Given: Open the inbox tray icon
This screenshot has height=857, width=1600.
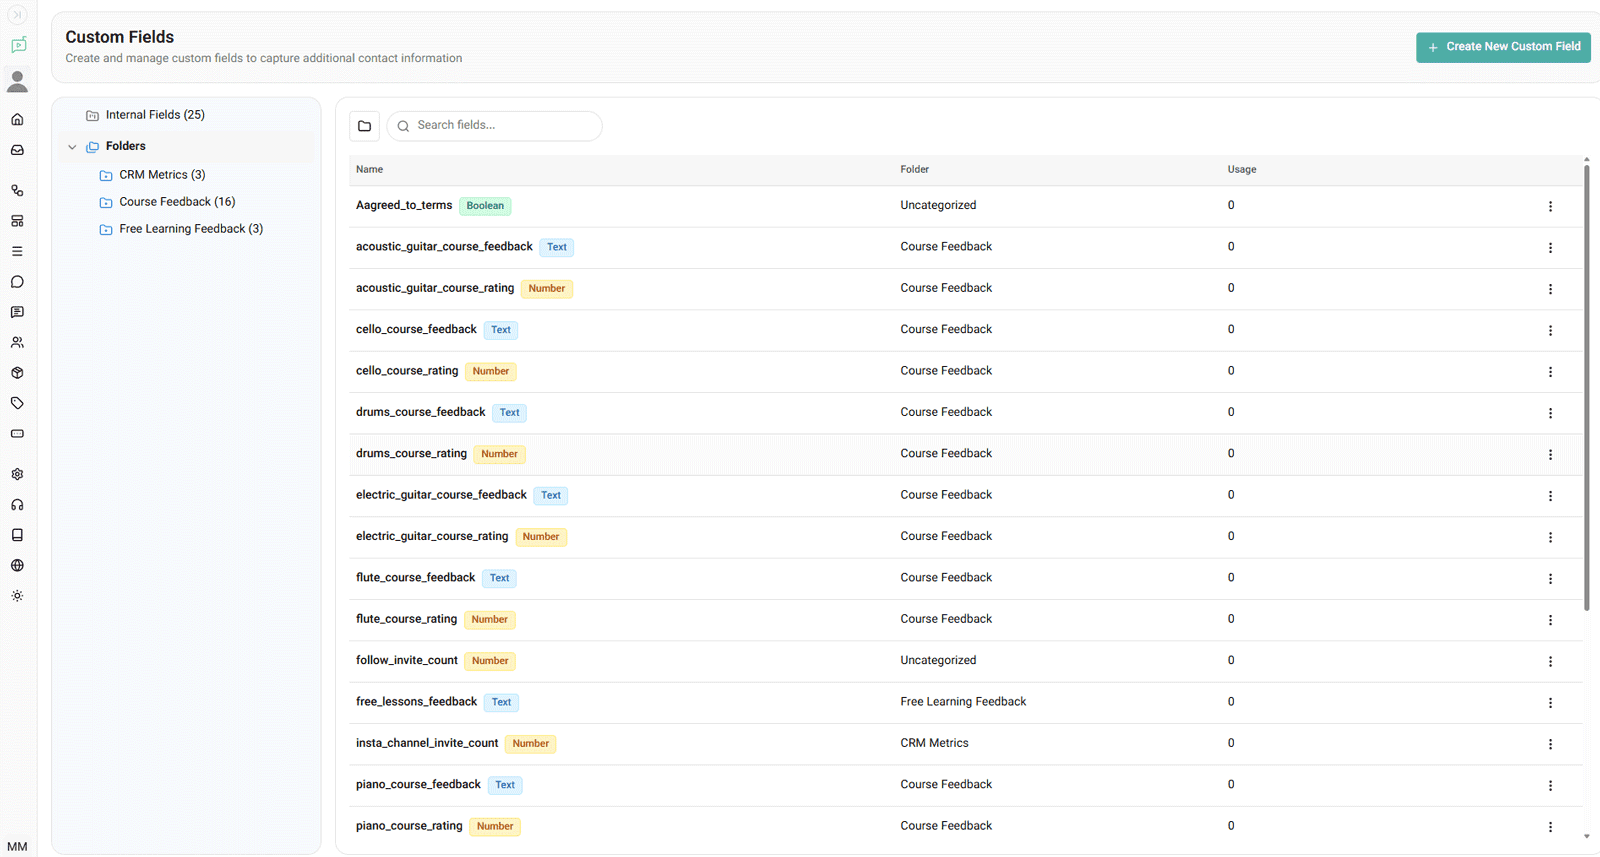Looking at the screenshot, I should click(17, 150).
